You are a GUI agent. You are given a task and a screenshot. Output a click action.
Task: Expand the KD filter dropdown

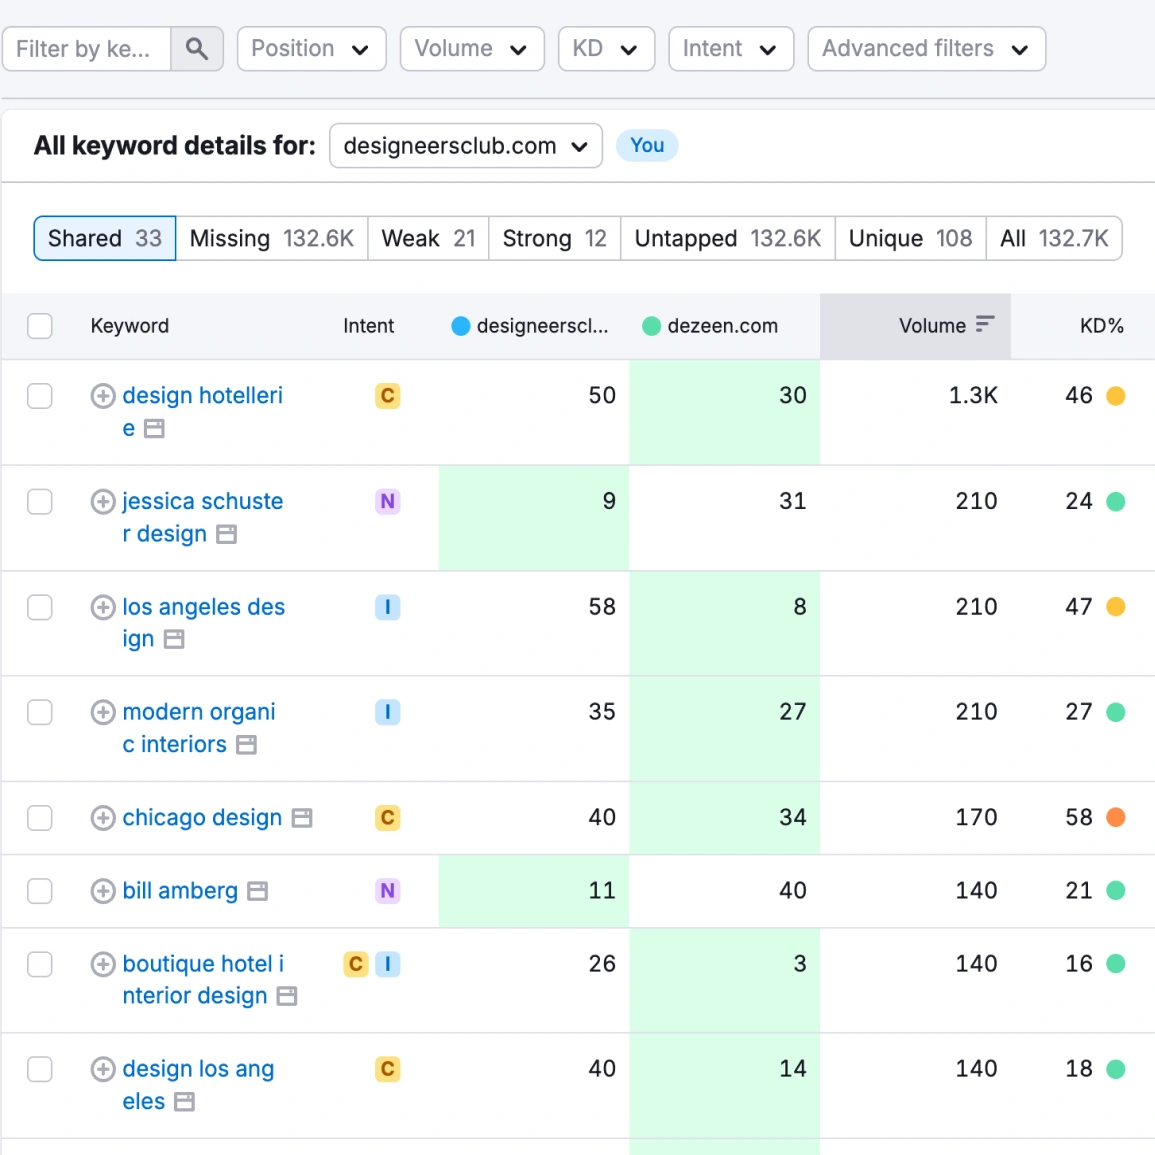[606, 48]
